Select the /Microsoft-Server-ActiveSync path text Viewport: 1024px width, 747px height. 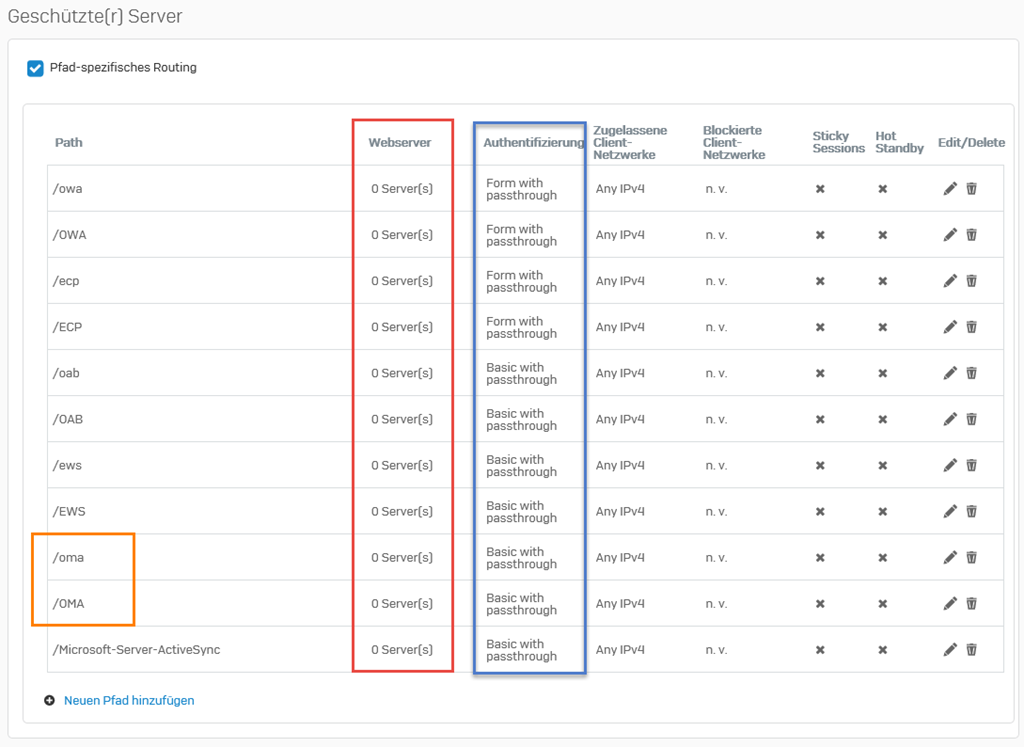click(x=136, y=650)
